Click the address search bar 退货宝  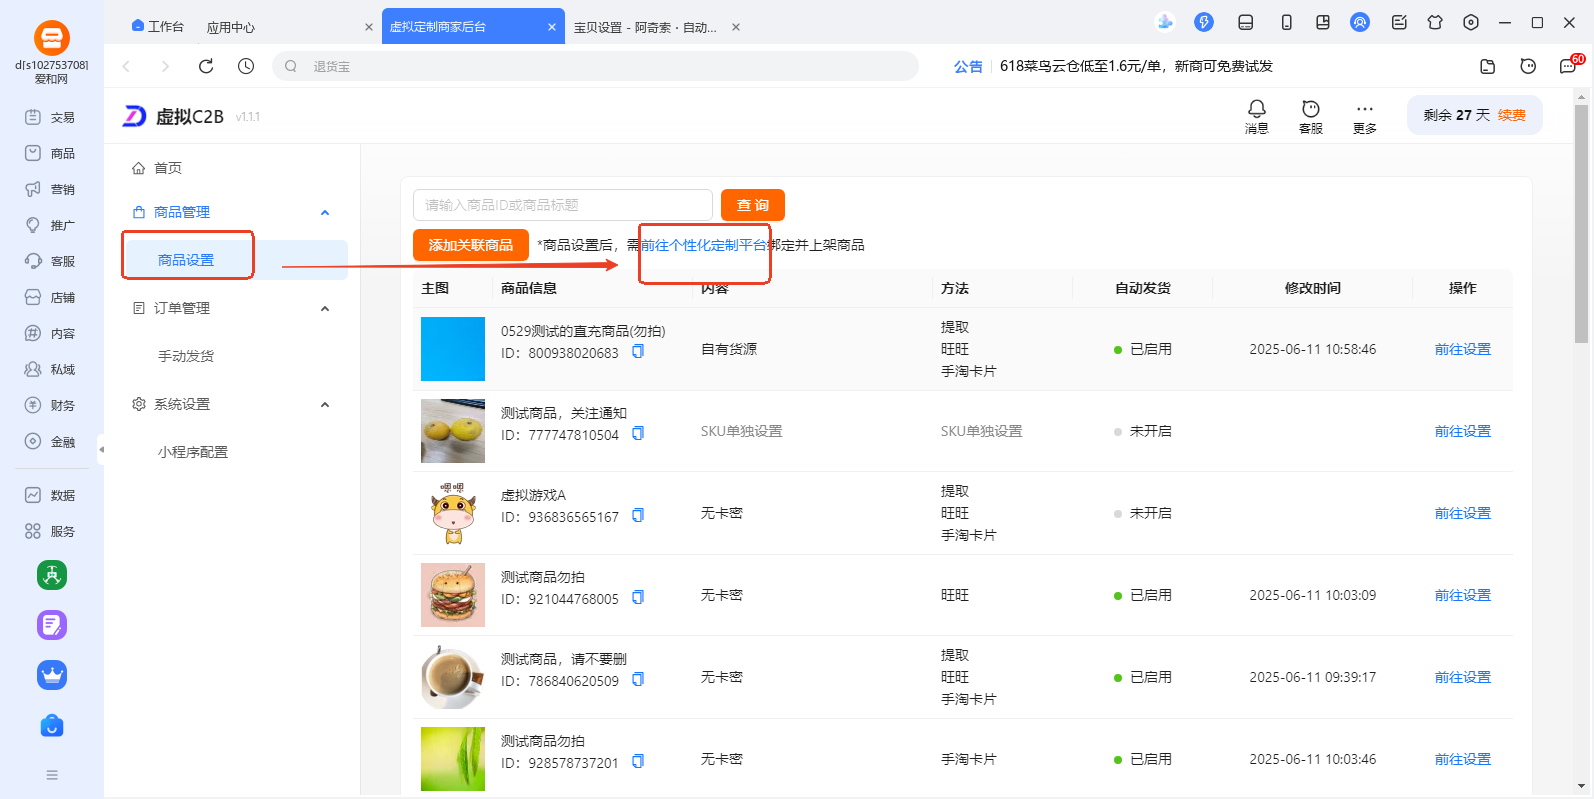pyautogui.click(x=595, y=66)
